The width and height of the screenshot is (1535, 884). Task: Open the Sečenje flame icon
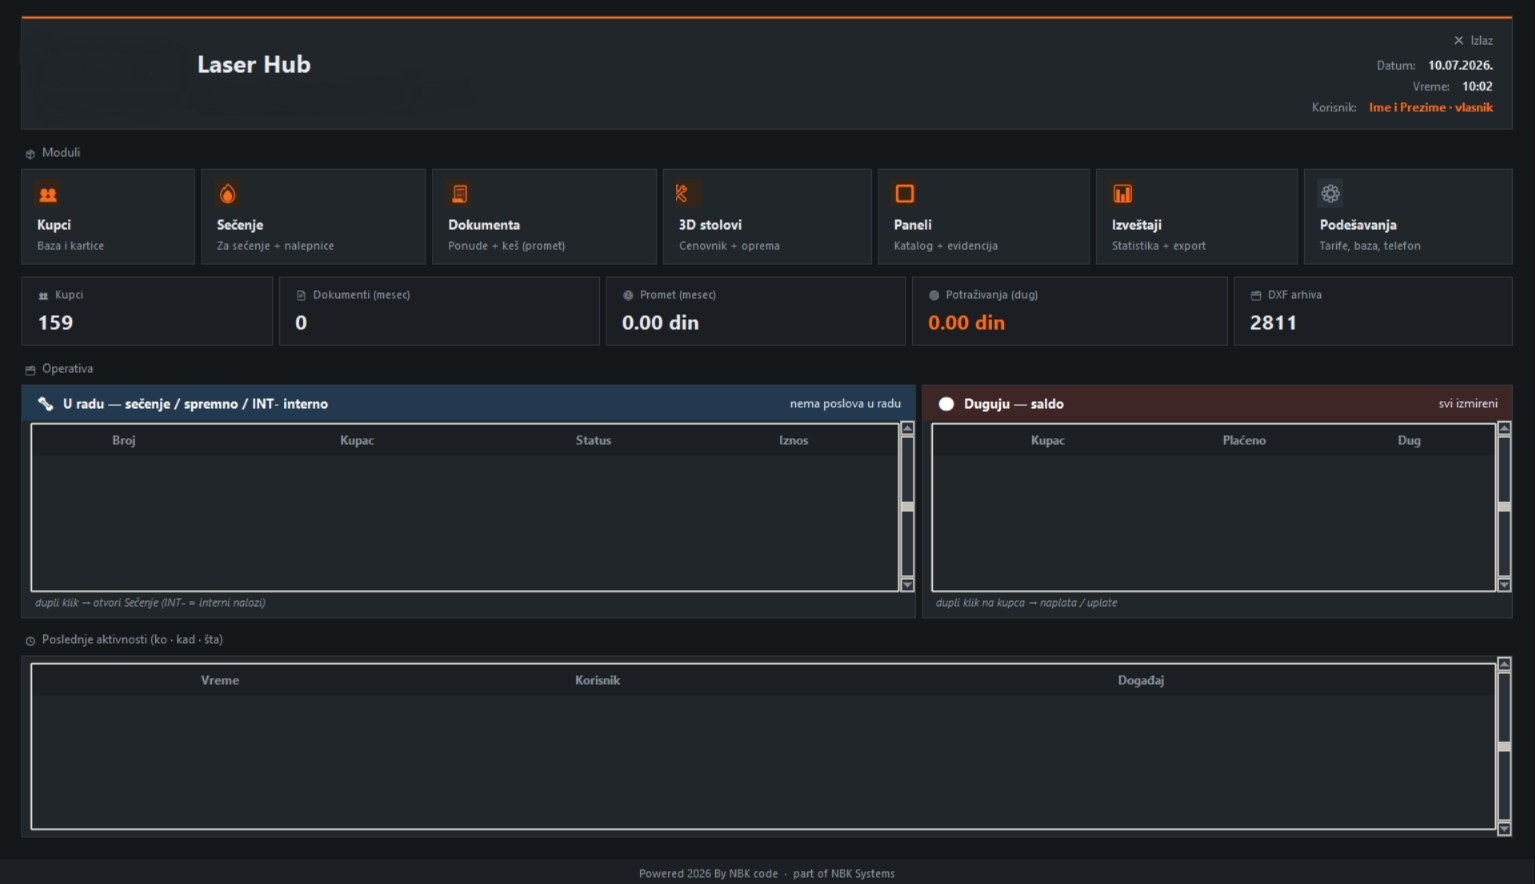(x=228, y=194)
